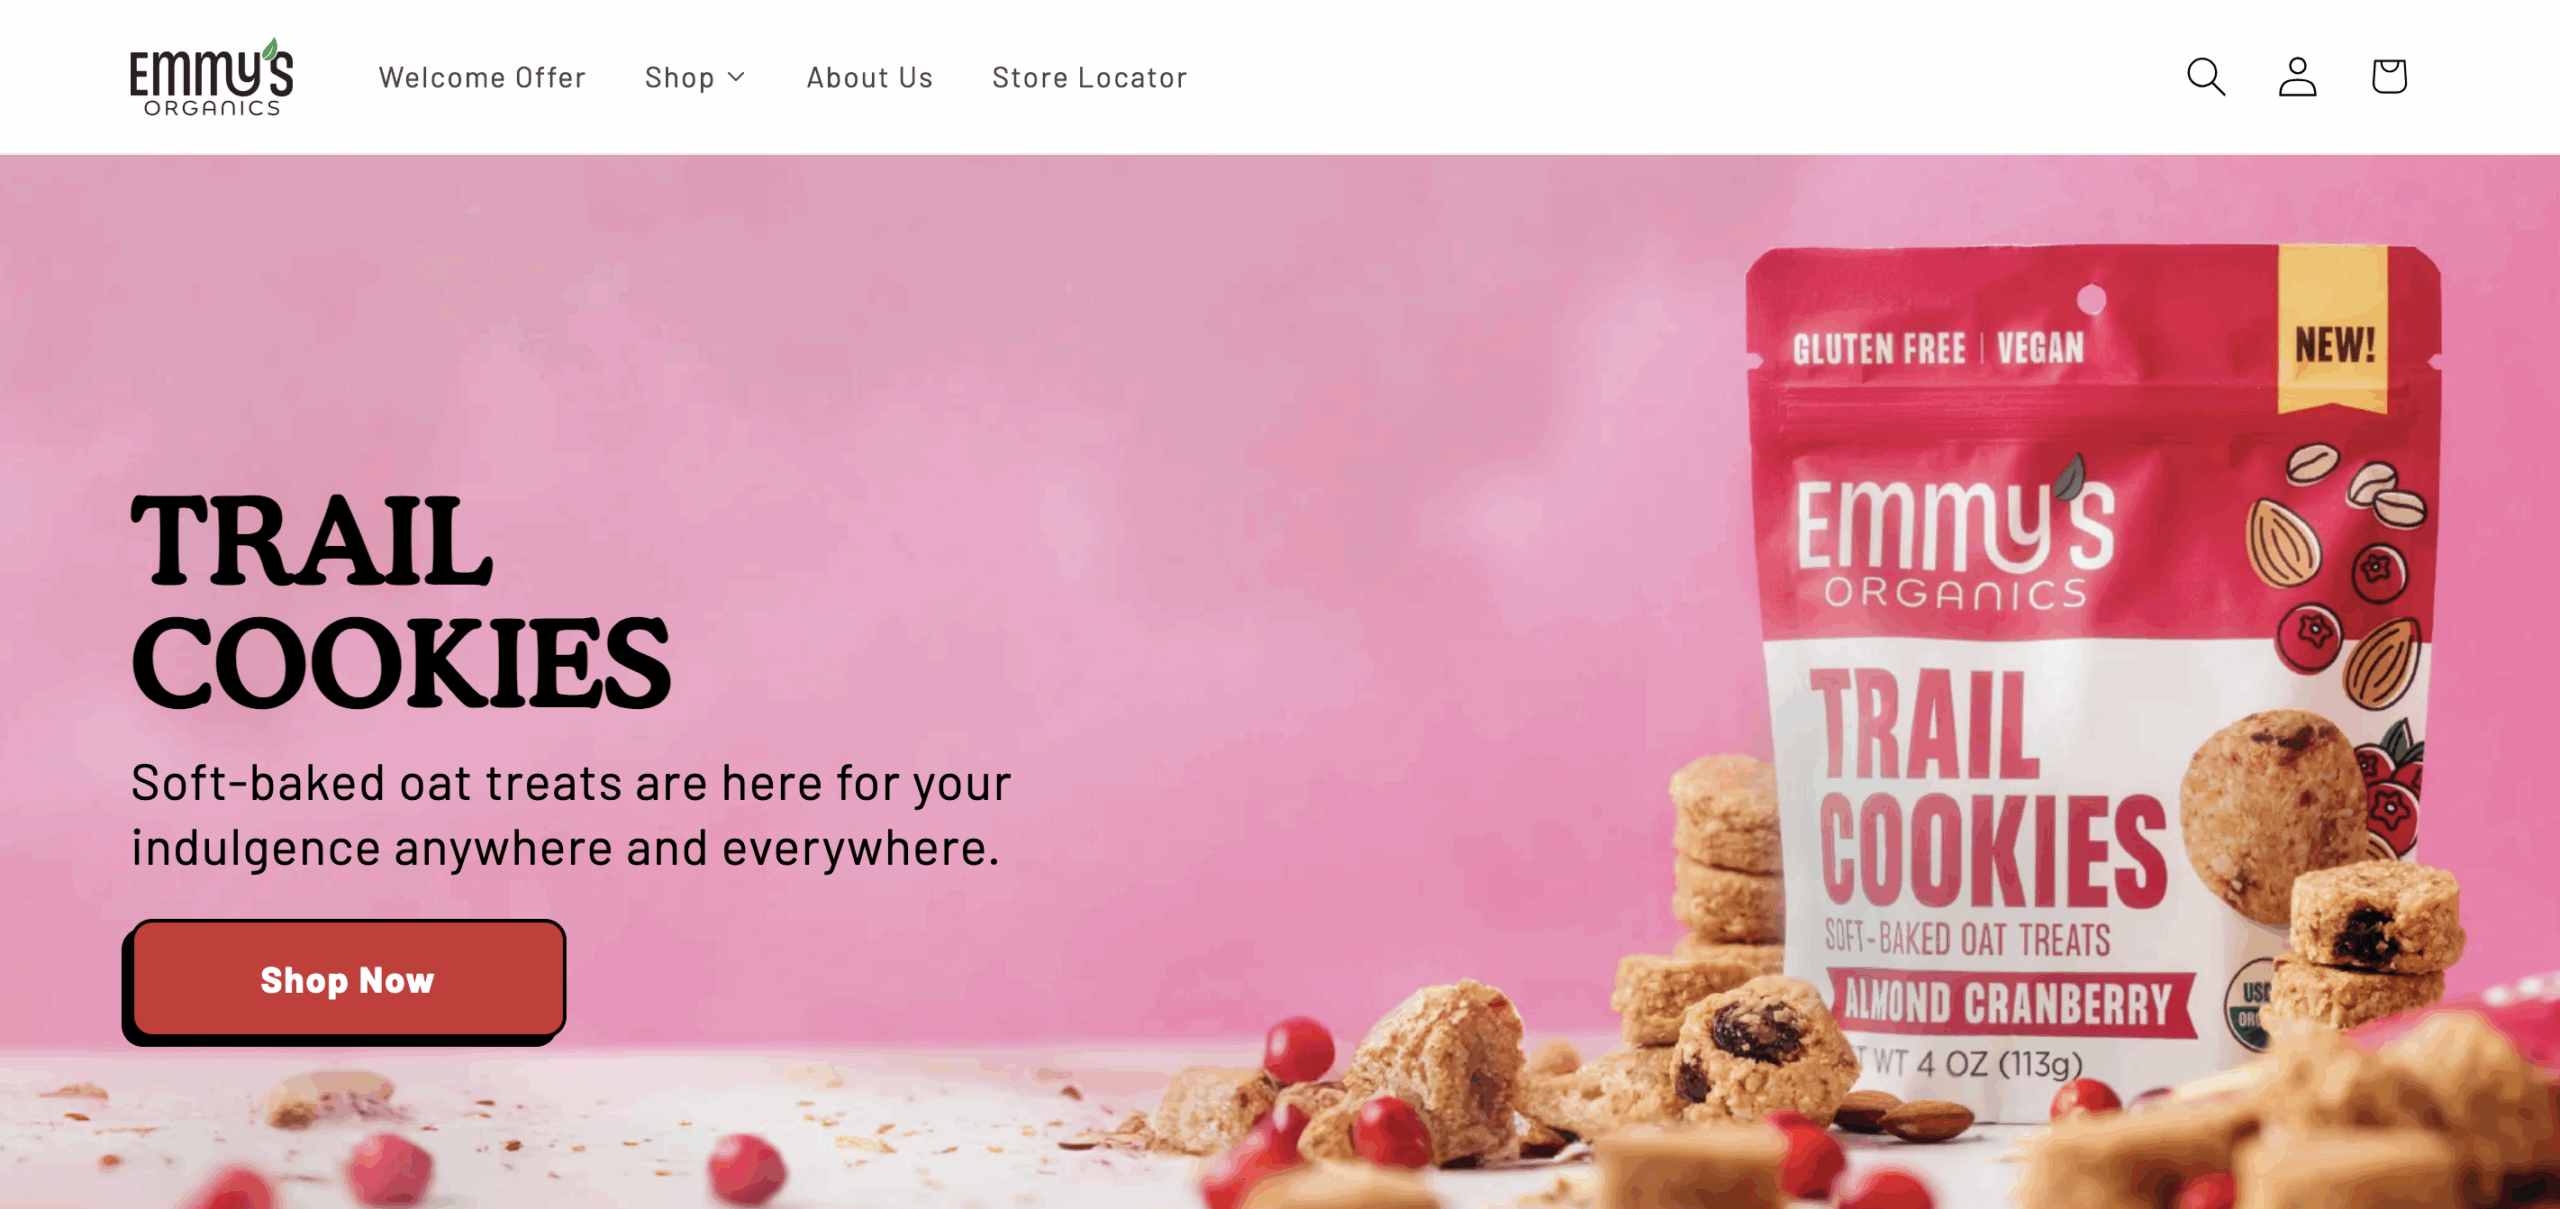Open the About Us page
The image size is (2560, 1209).
[x=869, y=77]
